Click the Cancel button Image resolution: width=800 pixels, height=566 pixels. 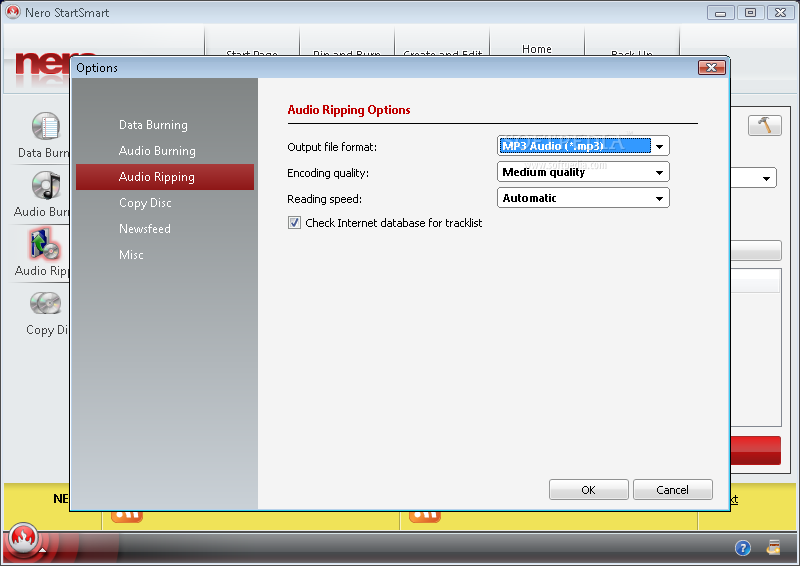click(x=672, y=490)
